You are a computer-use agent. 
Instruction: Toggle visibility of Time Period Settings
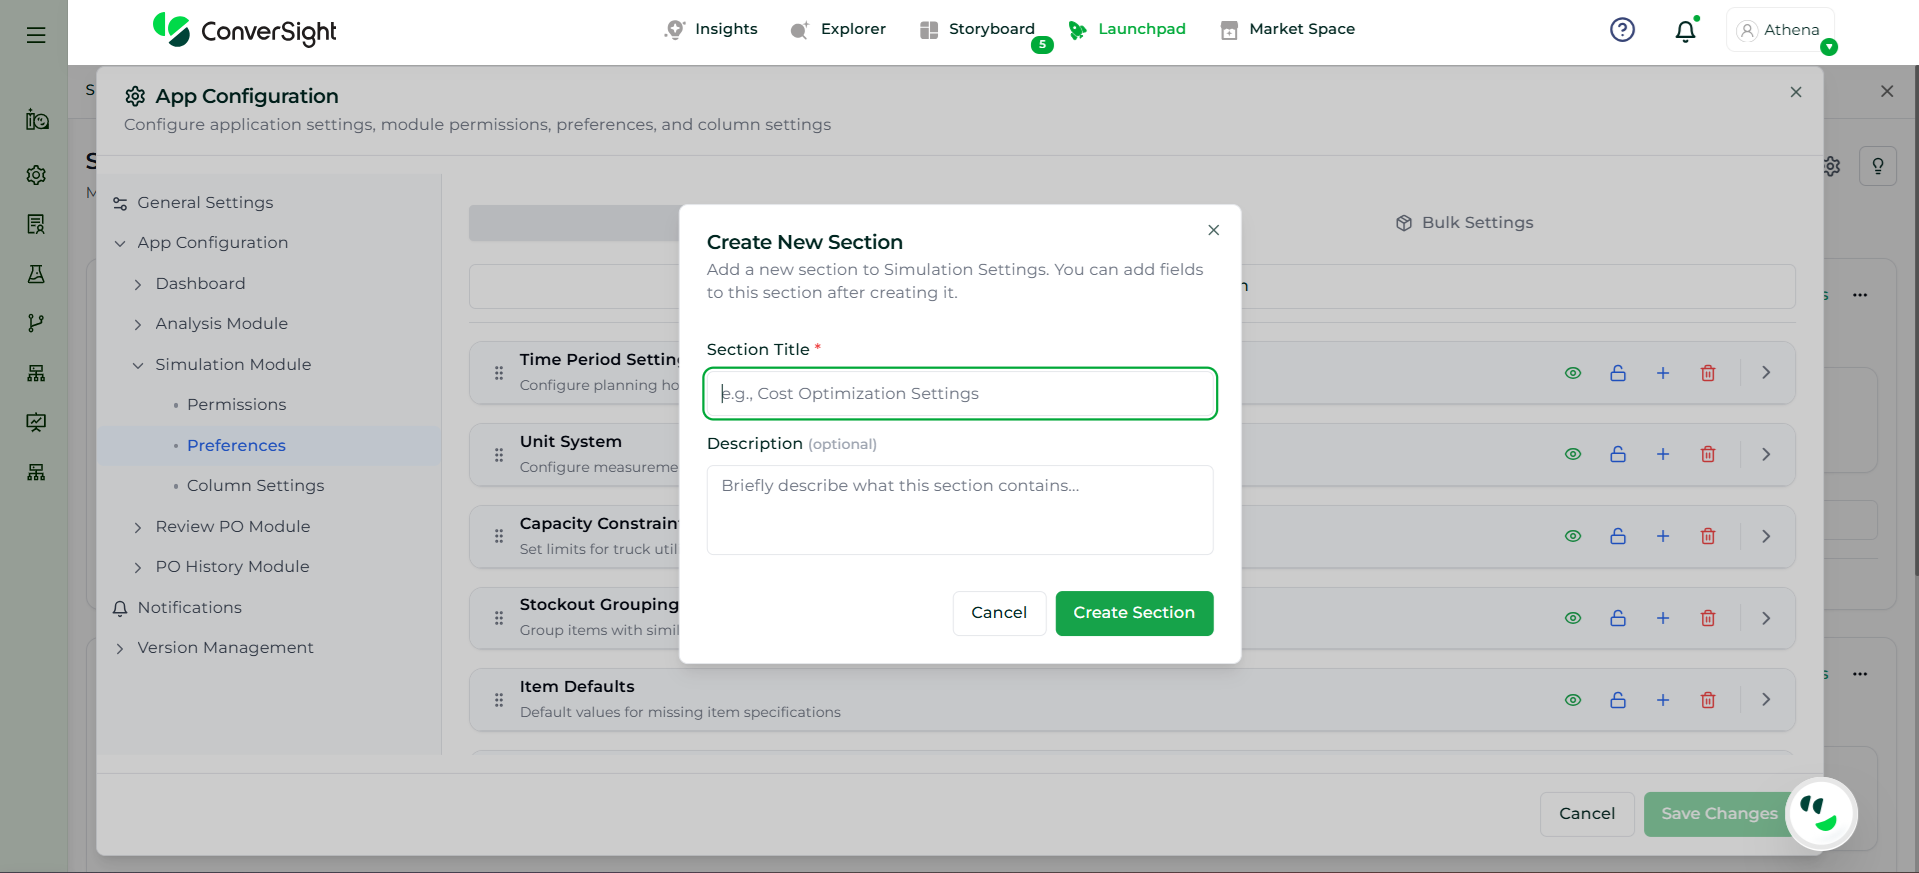pyautogui.click(x=1572, y=373)
